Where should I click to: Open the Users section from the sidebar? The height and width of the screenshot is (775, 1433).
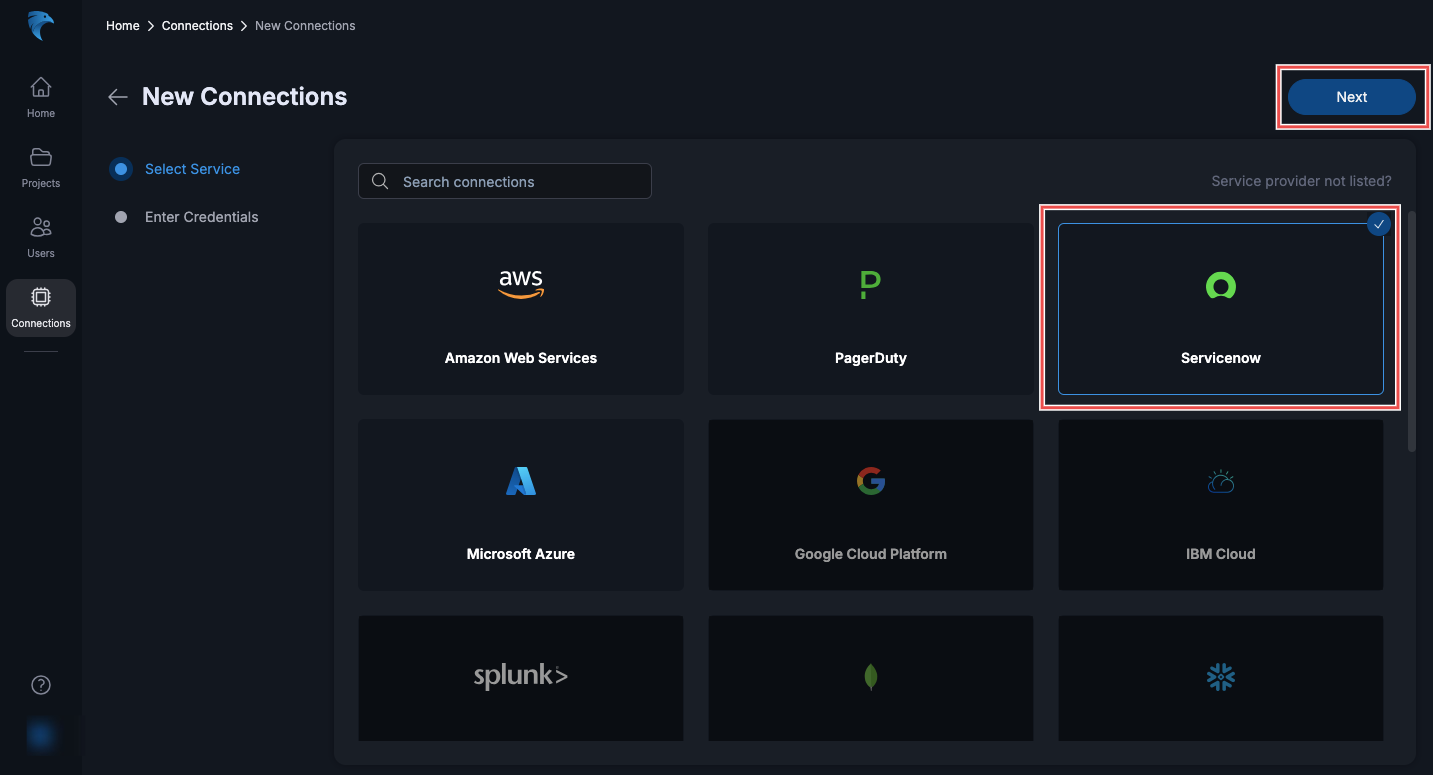40,237
